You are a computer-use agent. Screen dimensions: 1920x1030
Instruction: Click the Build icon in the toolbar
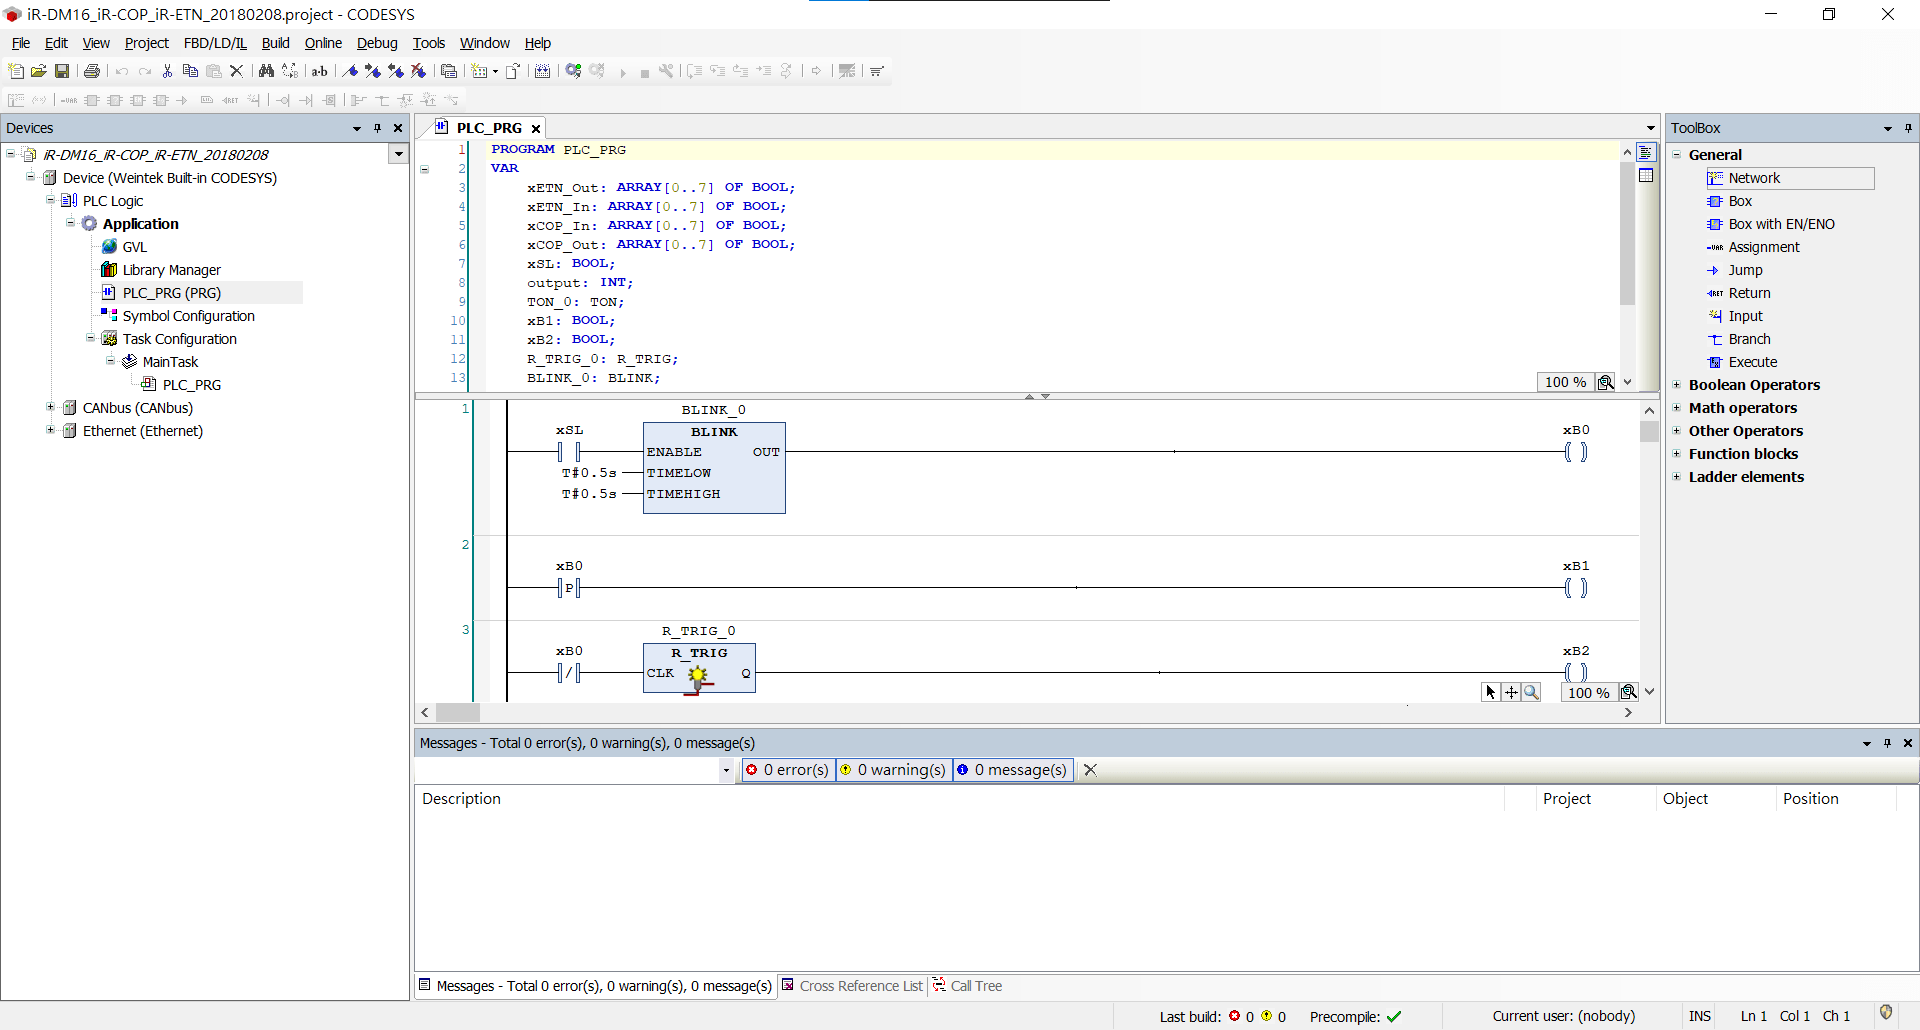pyautogui.click(x=542, y=71)
